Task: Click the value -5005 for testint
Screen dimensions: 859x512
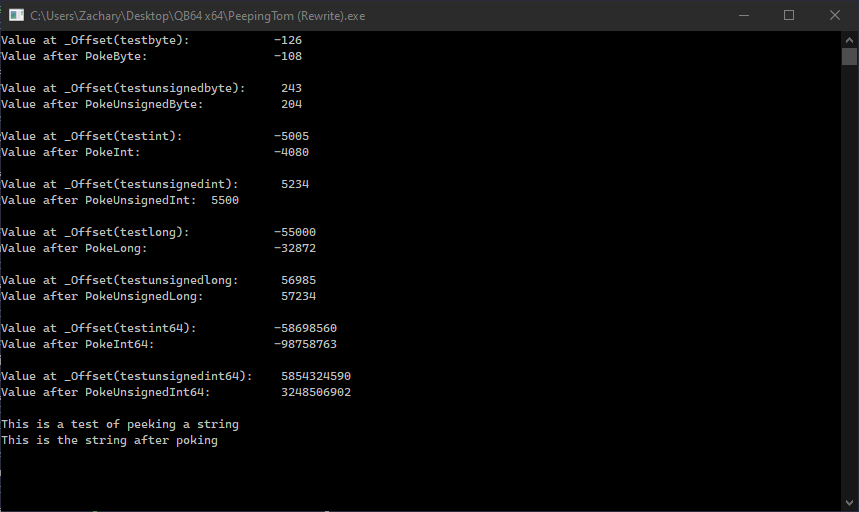Action: tap(291, 136)
